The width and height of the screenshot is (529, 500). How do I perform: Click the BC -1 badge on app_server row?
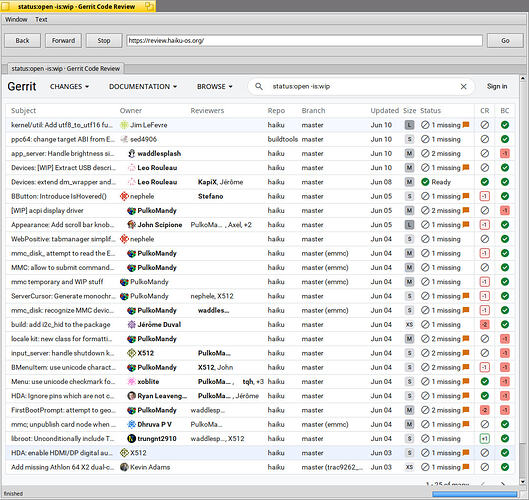(505, 154)
